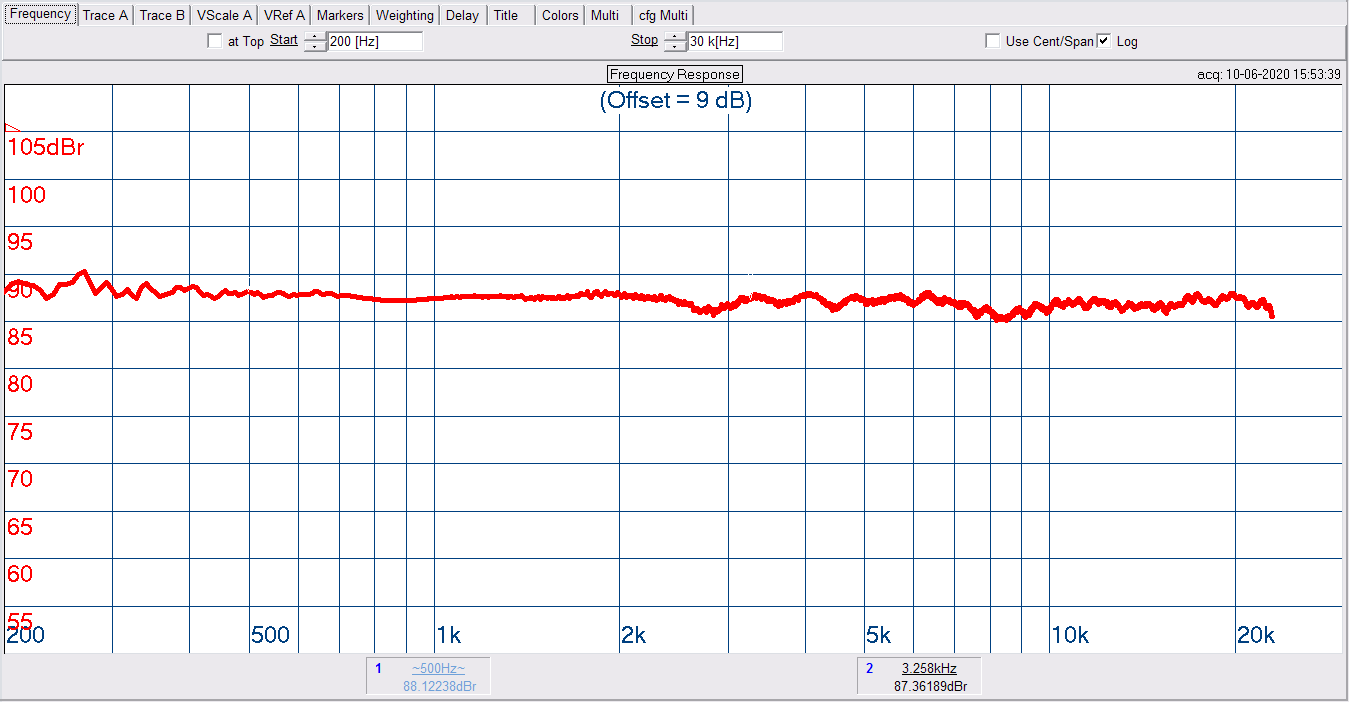This screenshot has height=702, width=1349.
Task: Open the Trace B tab
Action: pyautogui.click(x=162, y=15)
